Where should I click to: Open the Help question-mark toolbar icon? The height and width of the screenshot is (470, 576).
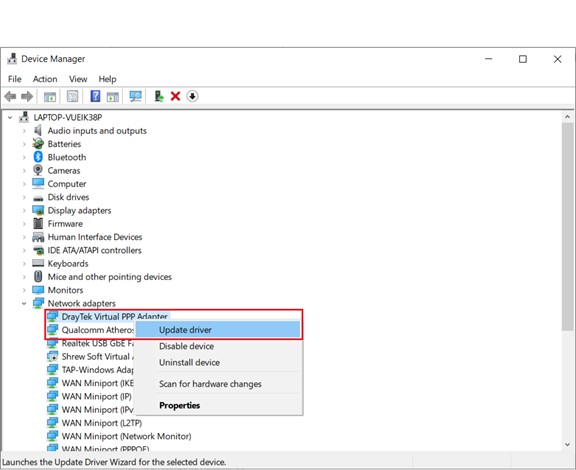[95, 96]
